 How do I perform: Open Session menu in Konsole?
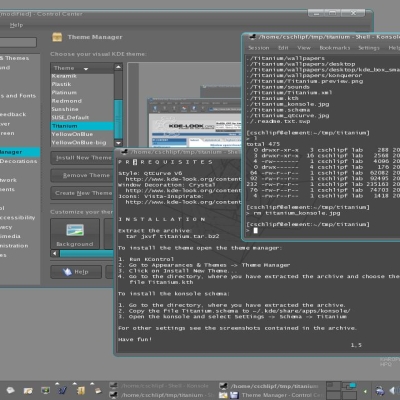point(259,48)
